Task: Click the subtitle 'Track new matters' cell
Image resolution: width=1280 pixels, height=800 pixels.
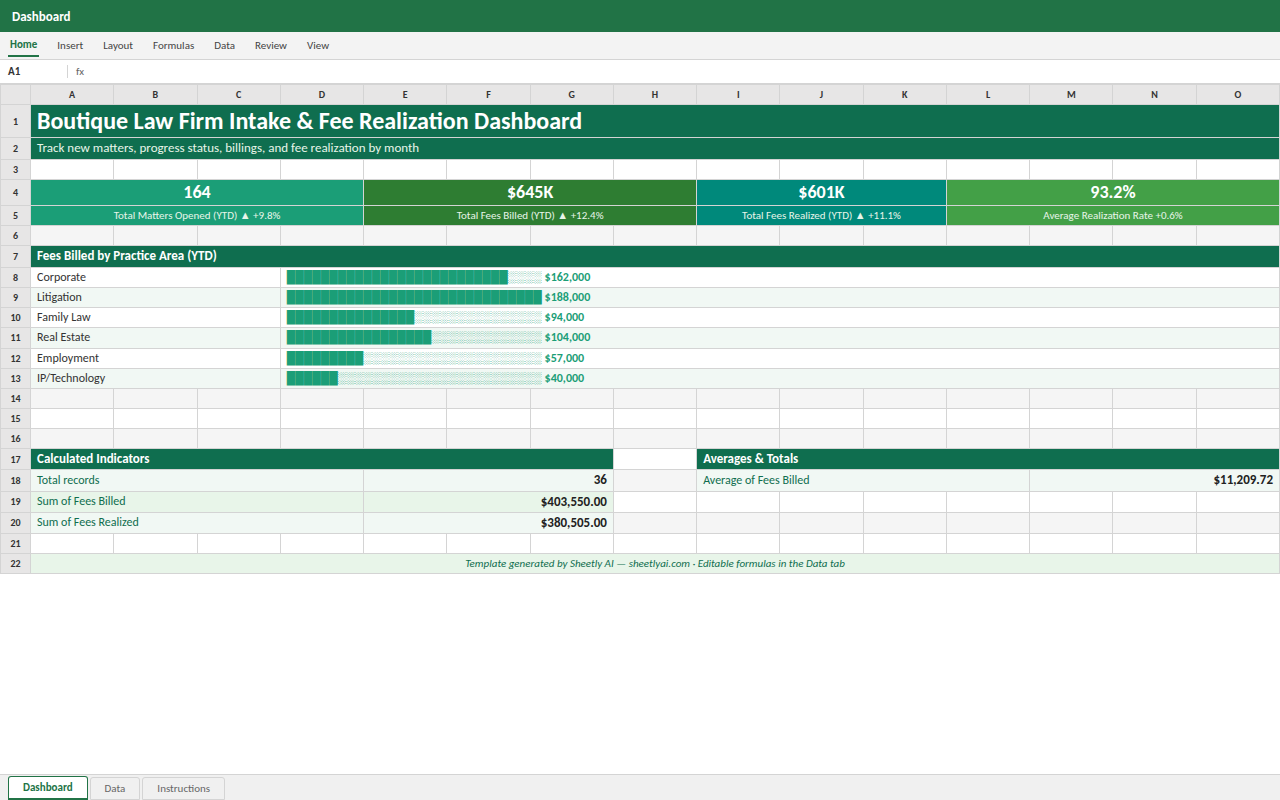Action: 655,148
